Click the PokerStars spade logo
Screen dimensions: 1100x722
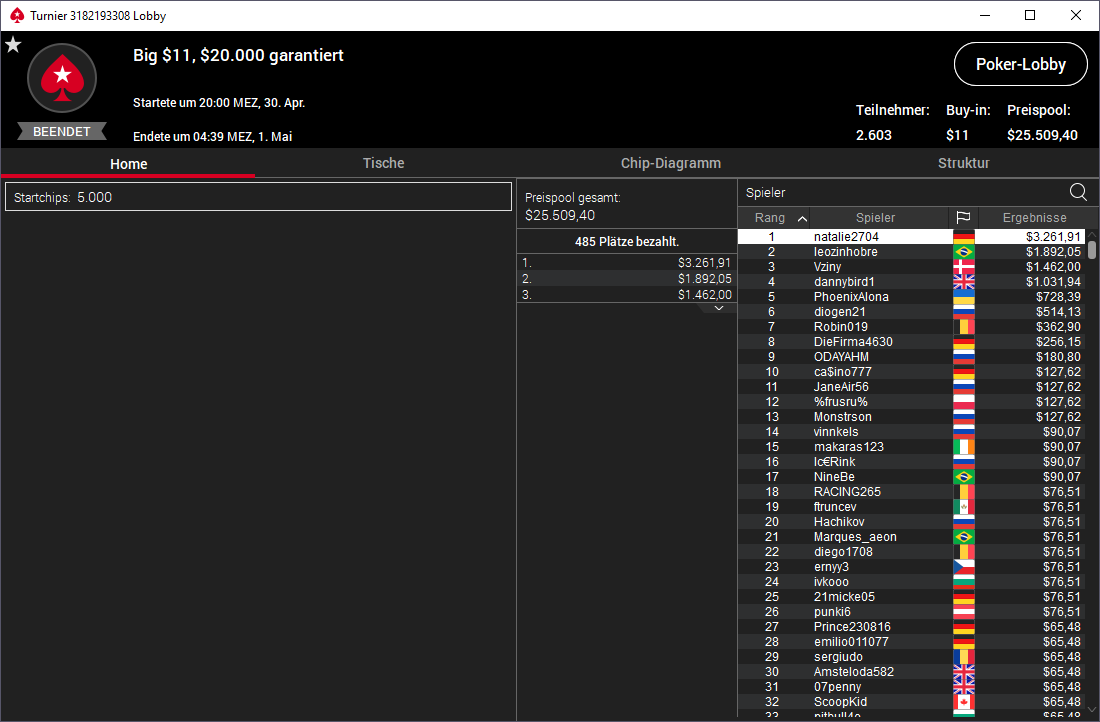62,78
